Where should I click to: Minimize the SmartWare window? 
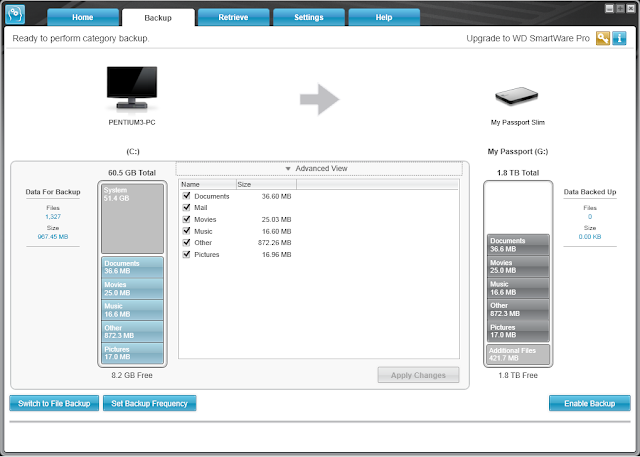609,9
